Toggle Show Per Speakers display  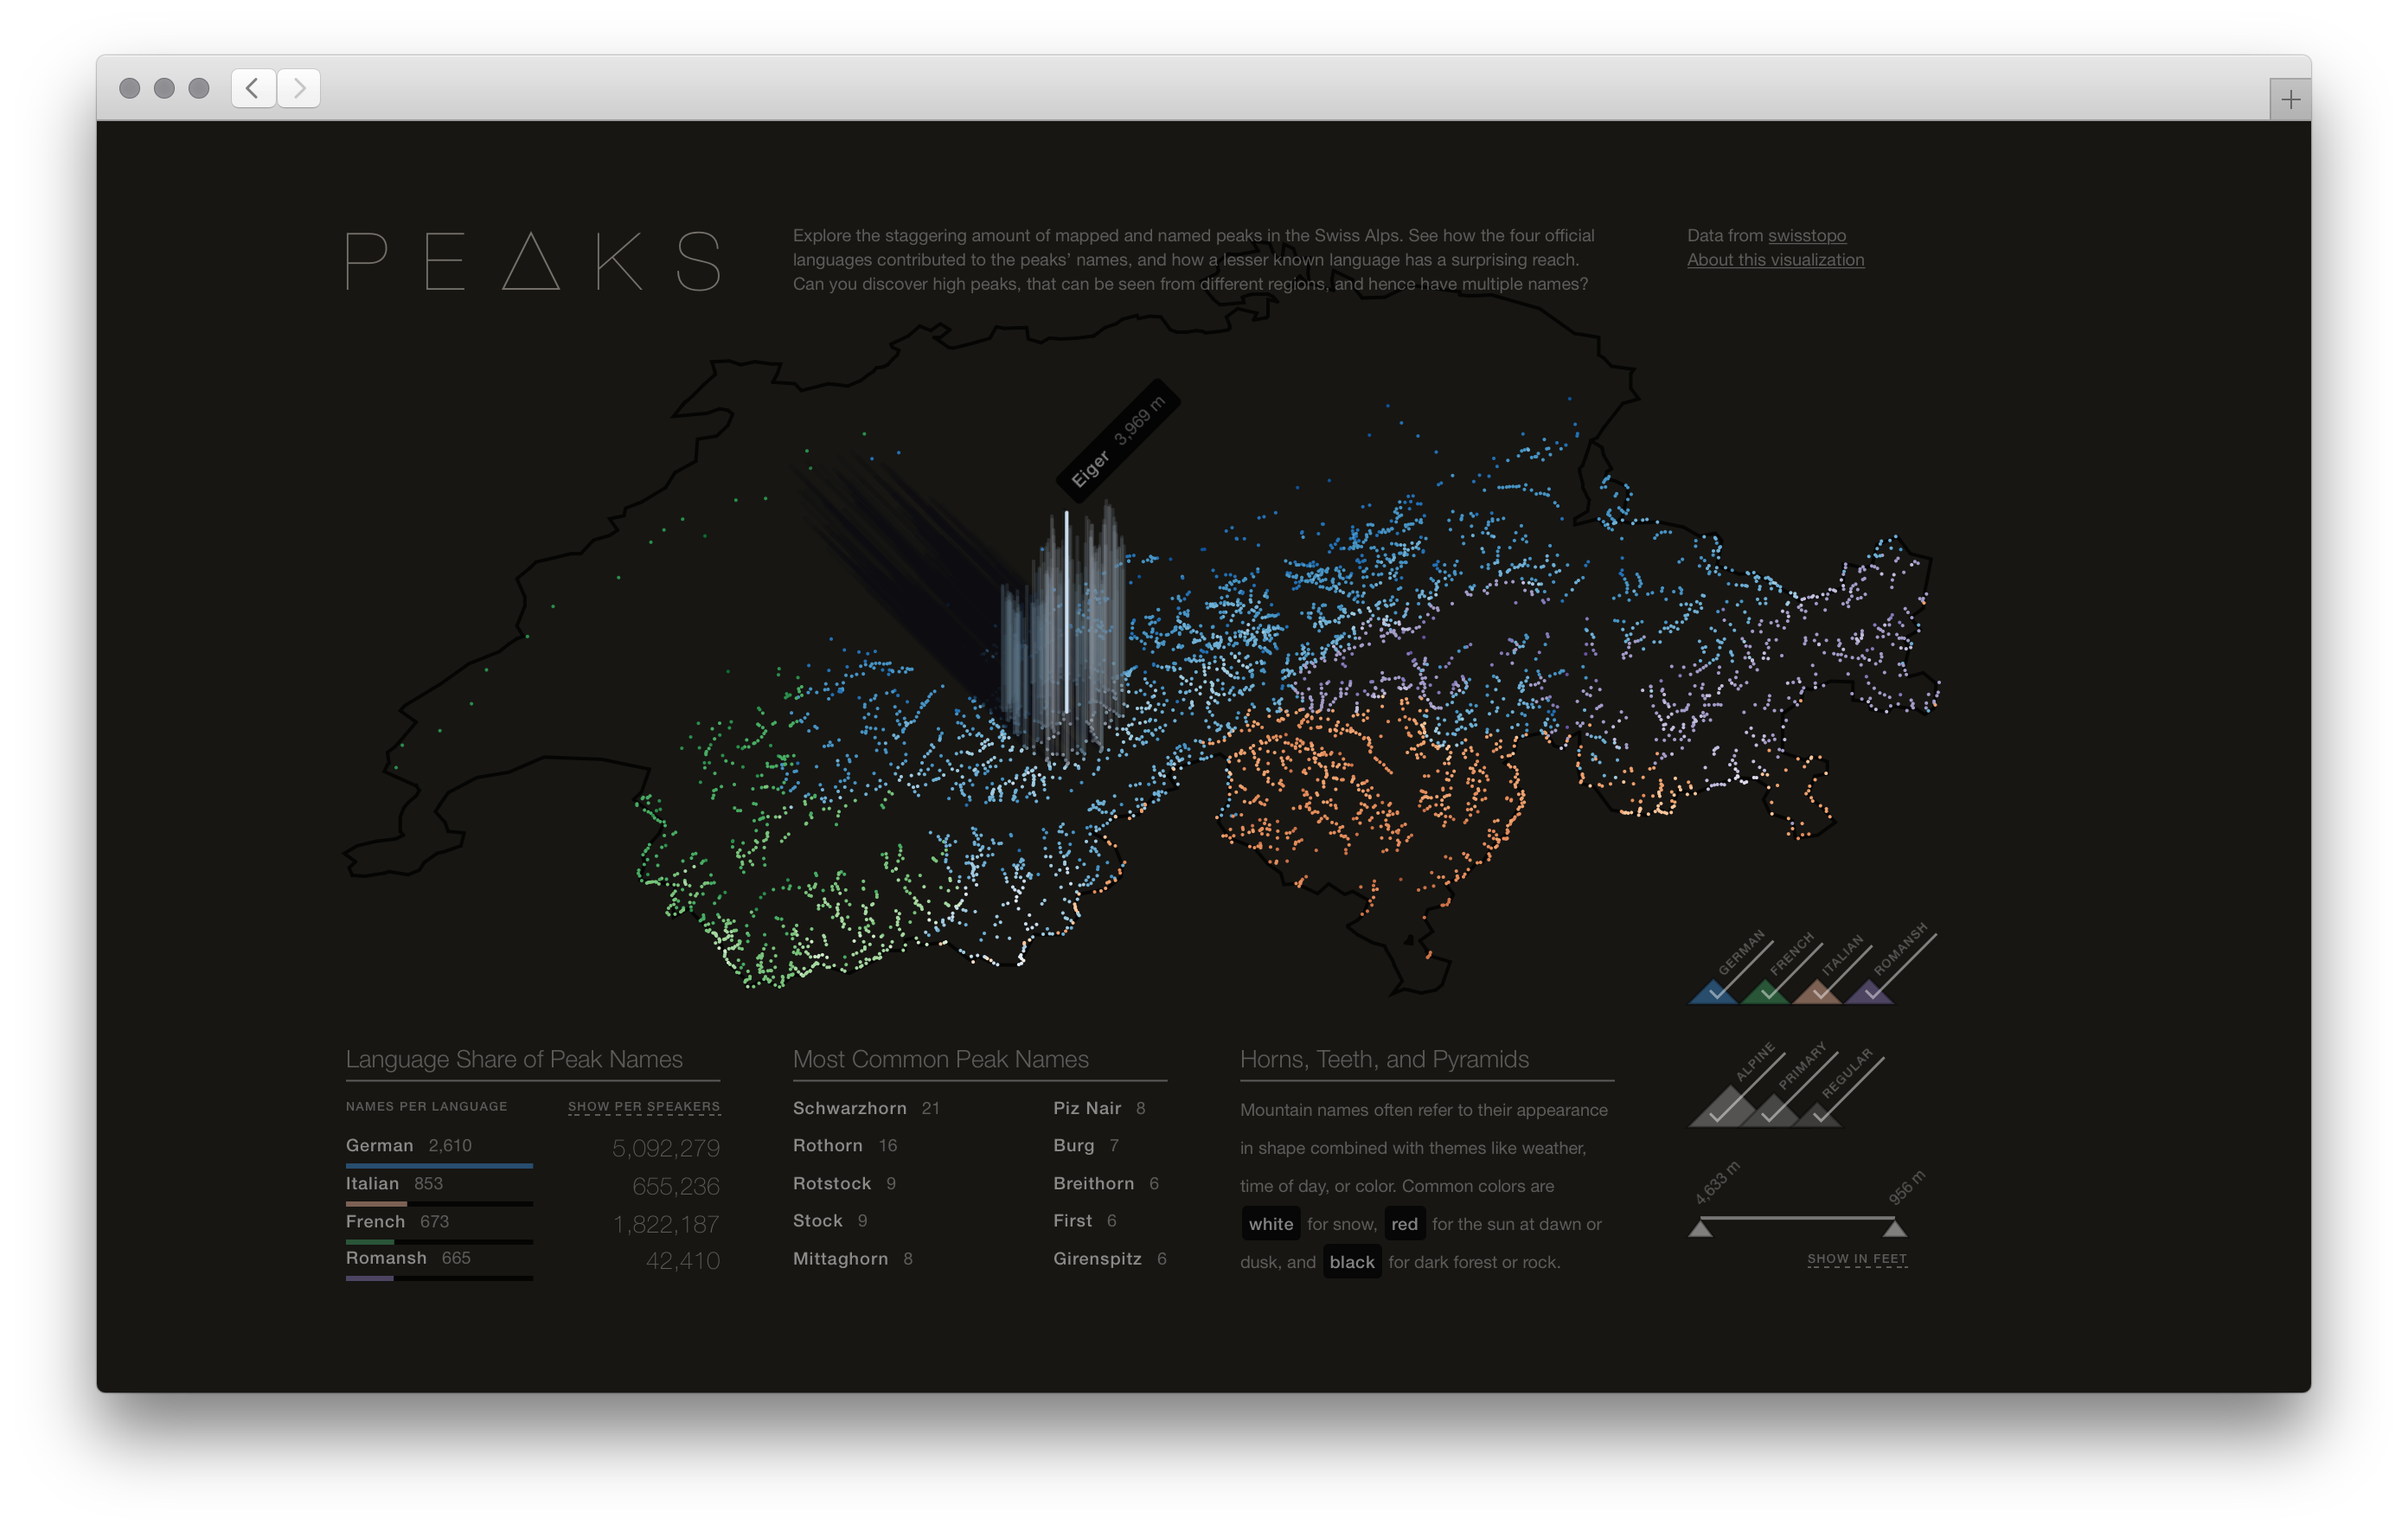tap(644, 1107)
